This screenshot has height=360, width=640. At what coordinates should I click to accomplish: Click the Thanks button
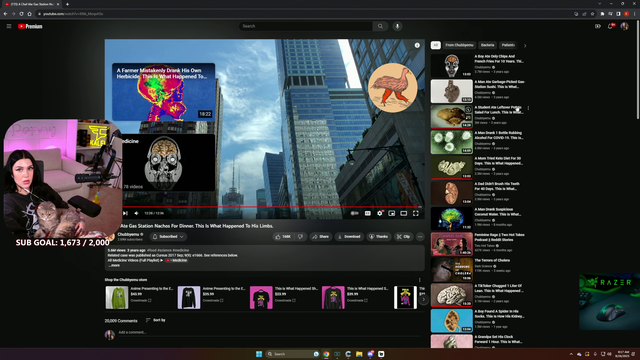[x=379, y=237]
